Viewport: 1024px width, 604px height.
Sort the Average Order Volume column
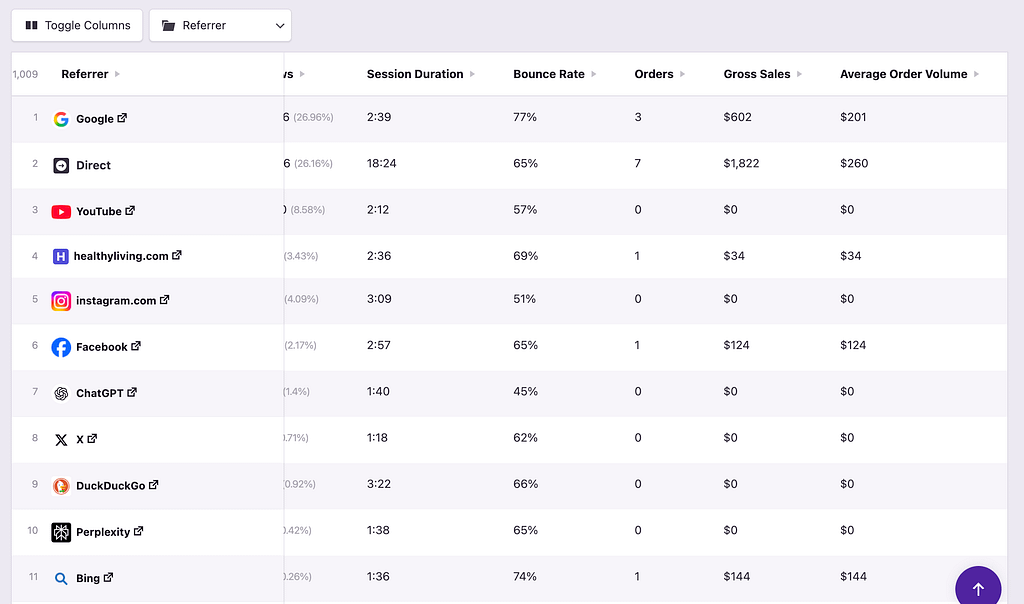978,74
